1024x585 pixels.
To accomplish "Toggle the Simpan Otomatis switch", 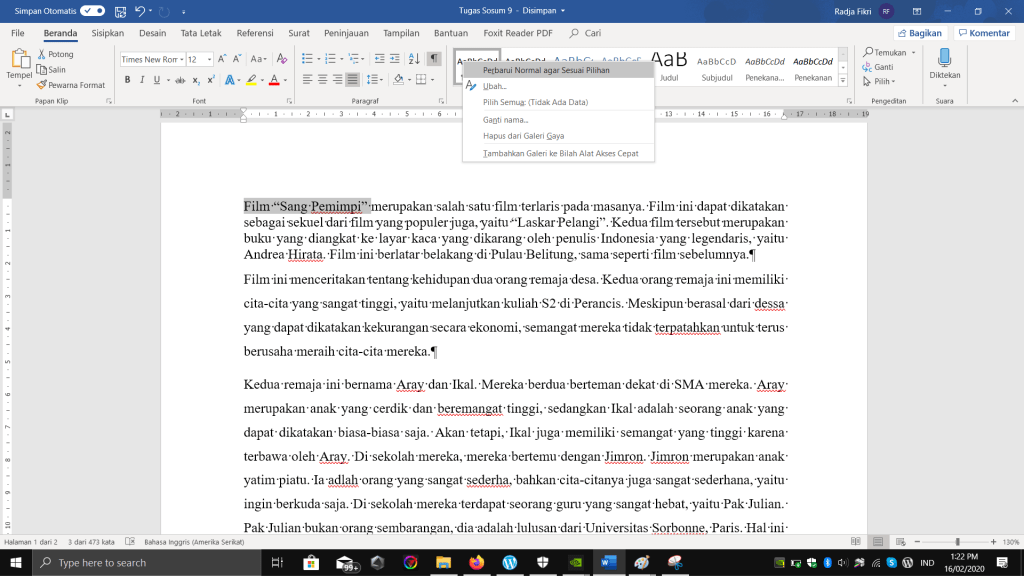I will click(92, 11).
